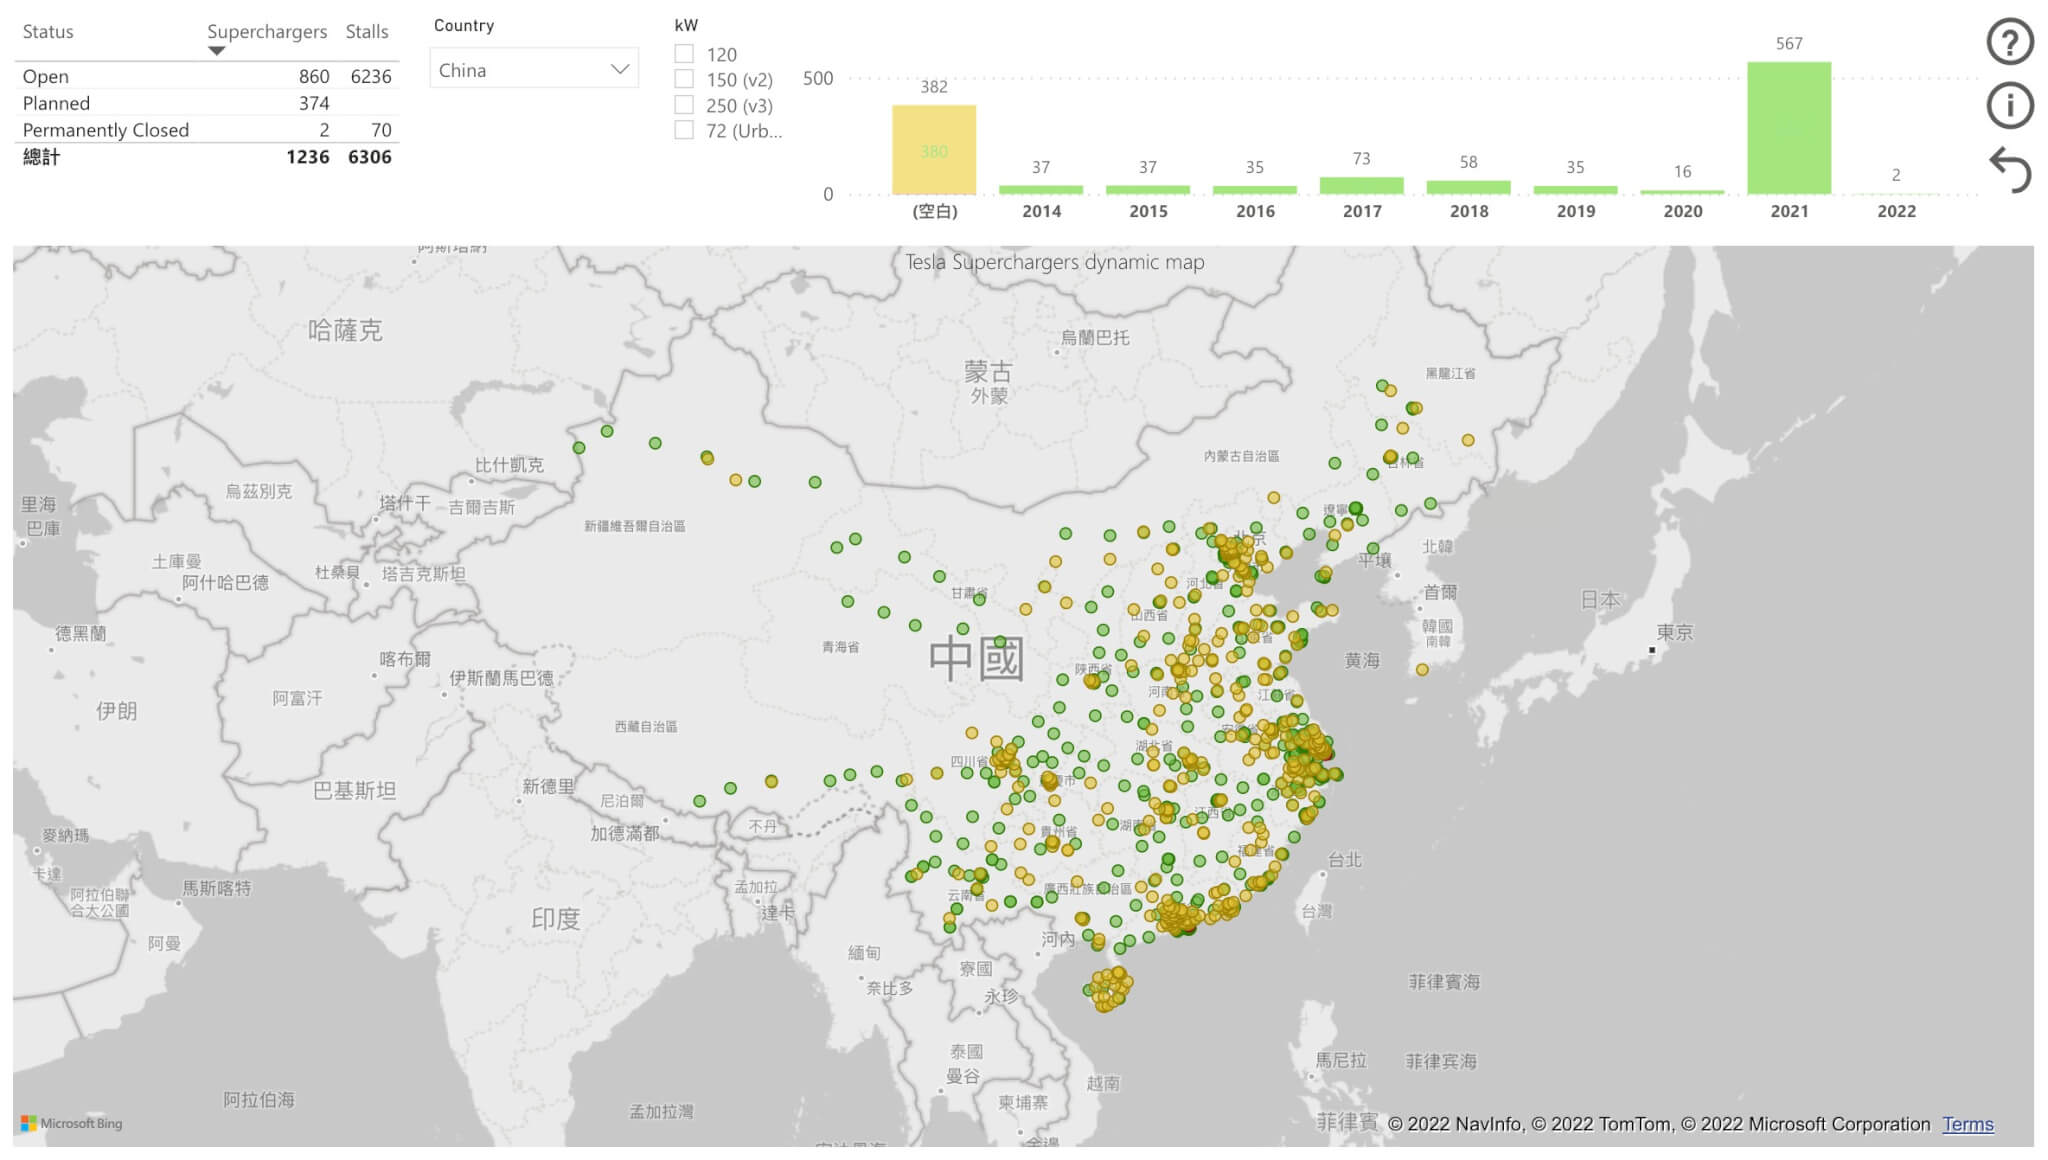The image size is (2048, 1160).
Task: Click the undo reset arrow icon
Action: click(x=2010, y=169)
